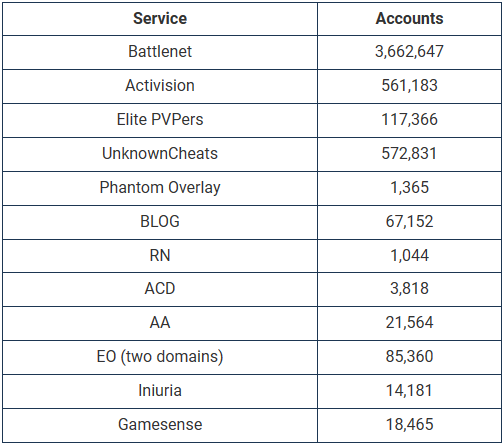Screen dimensions: 504x446
Task: Click the Accounts column header
Action: pos(409,18)
